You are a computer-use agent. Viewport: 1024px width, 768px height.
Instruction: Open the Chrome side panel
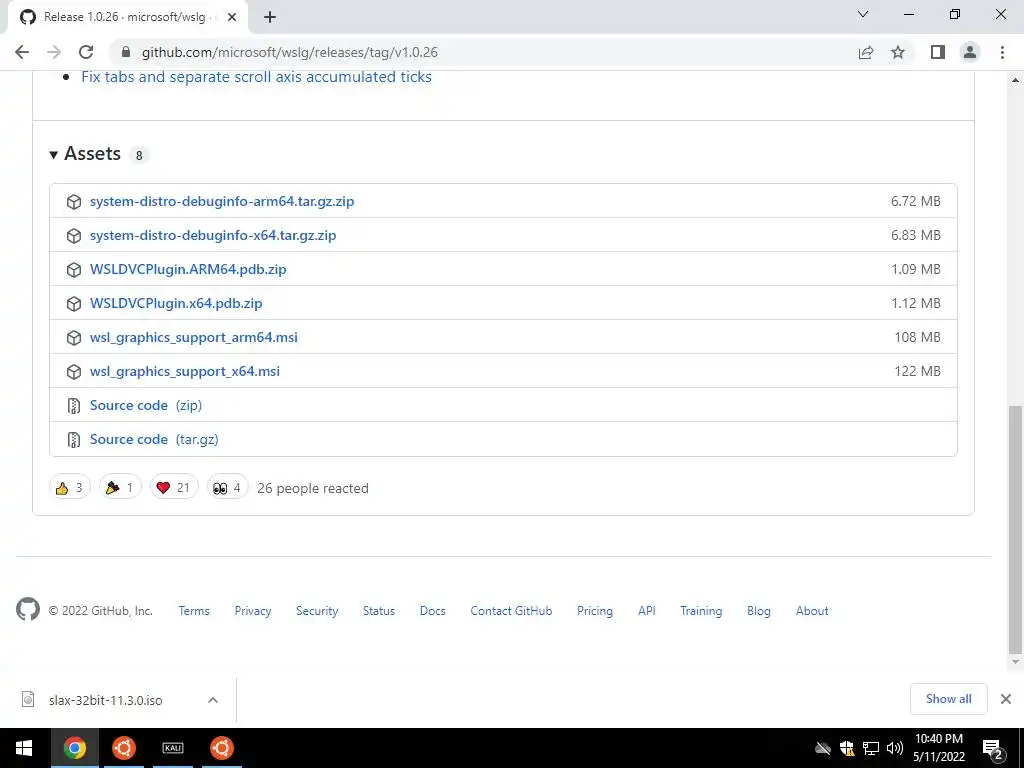pos(938,52)
